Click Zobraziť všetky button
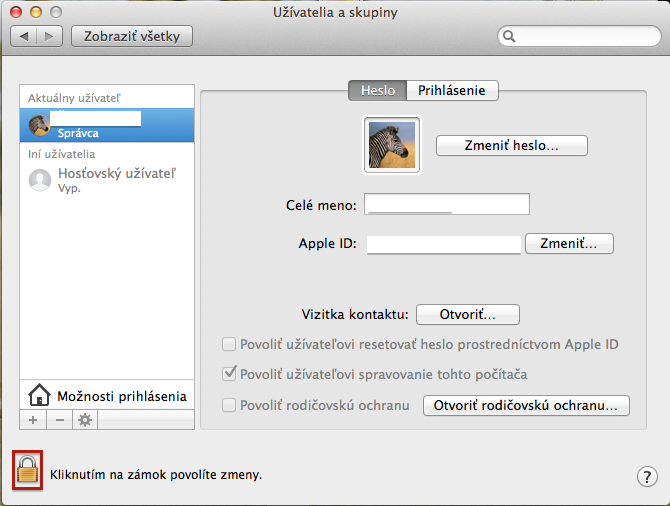The width and height of the screenshot is (670, 506). (x=132, y=36)
